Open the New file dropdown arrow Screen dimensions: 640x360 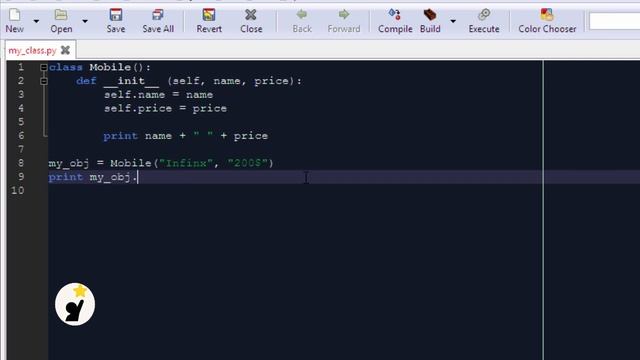click(x=36, y=21)
